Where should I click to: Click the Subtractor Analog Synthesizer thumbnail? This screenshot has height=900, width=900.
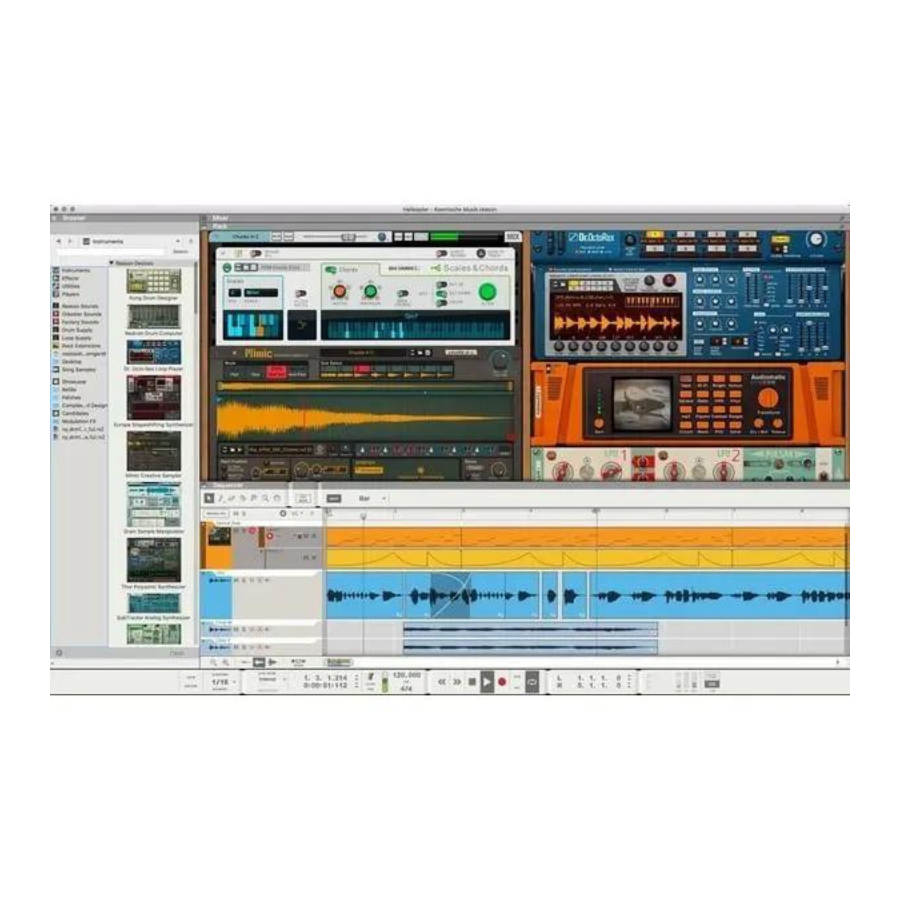pyautogui.click(x=154, y=603)
